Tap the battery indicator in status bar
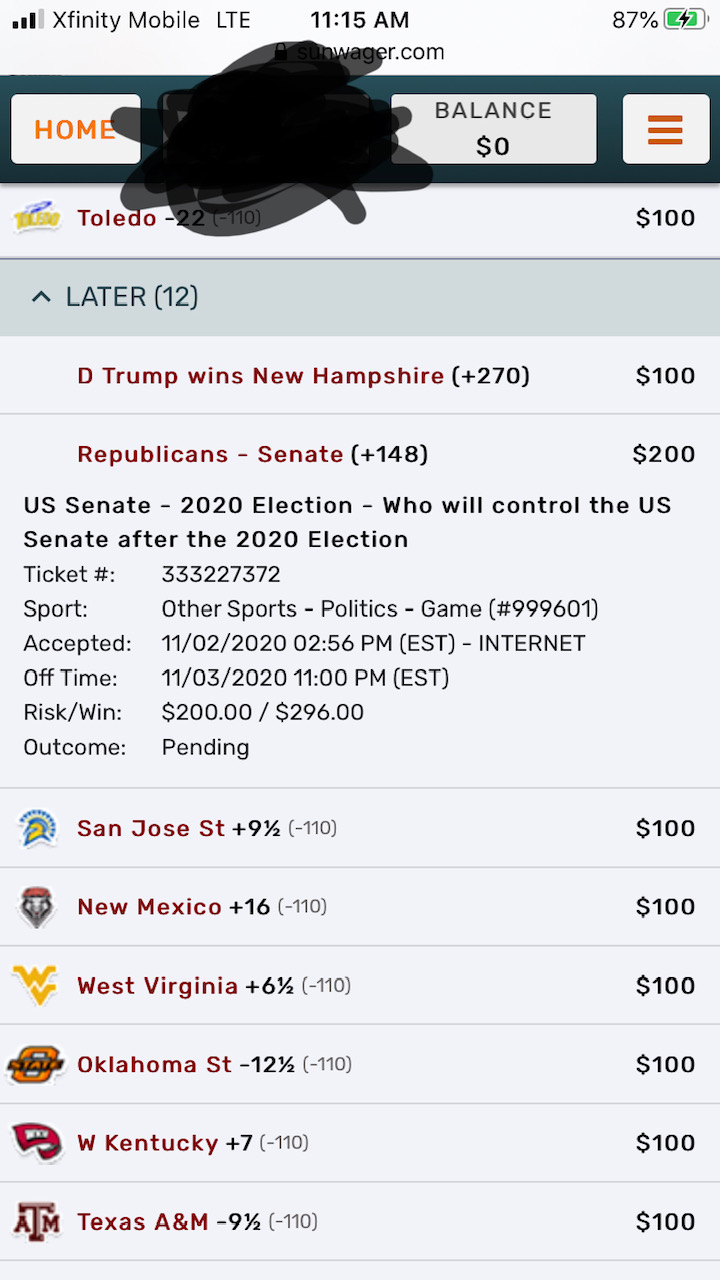This screenshot has height=1280, width=720. 685,20
